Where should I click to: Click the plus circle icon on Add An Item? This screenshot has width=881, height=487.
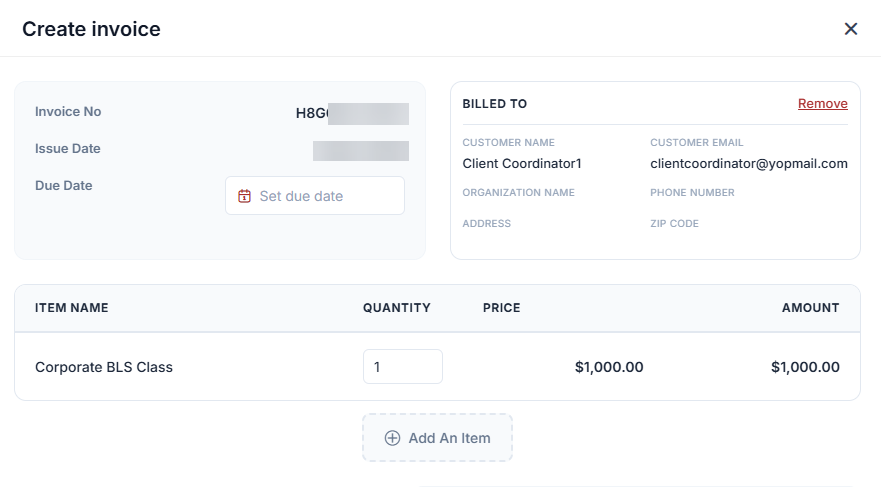(x=392, y=438)
